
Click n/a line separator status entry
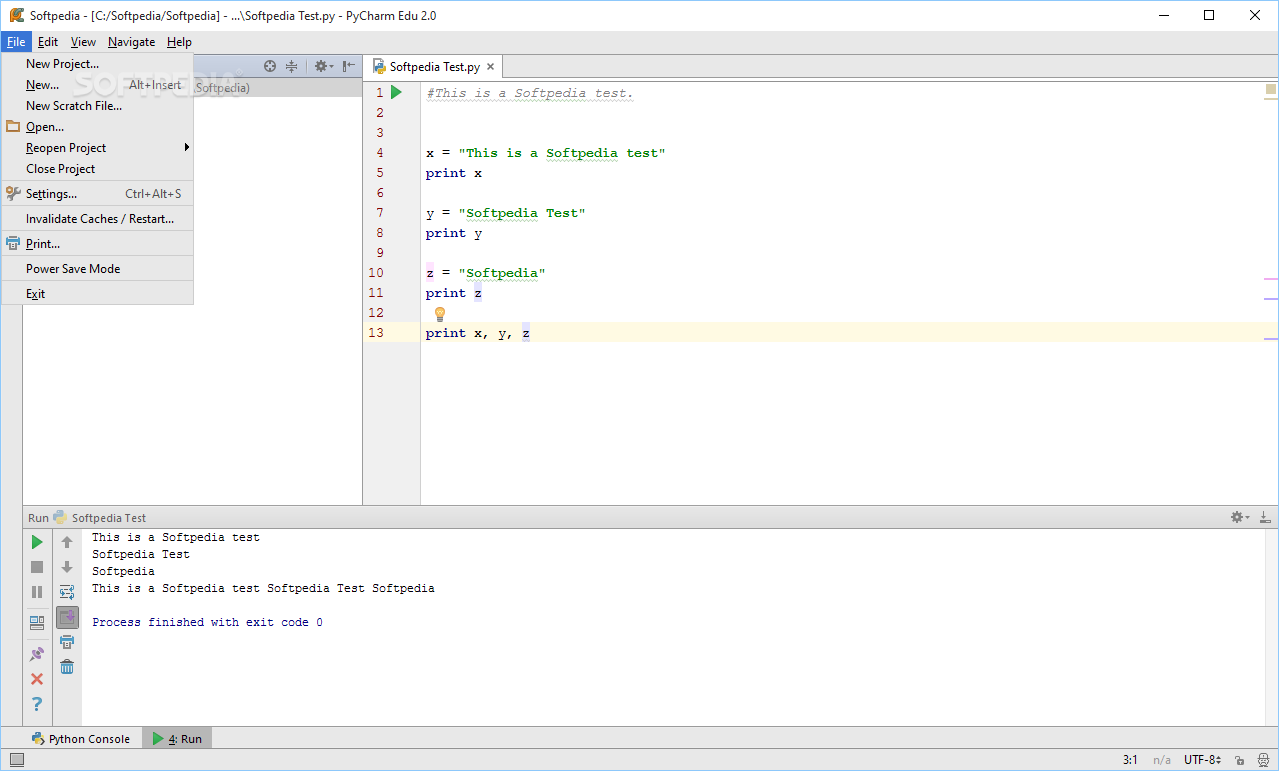tap(1162, 760)
